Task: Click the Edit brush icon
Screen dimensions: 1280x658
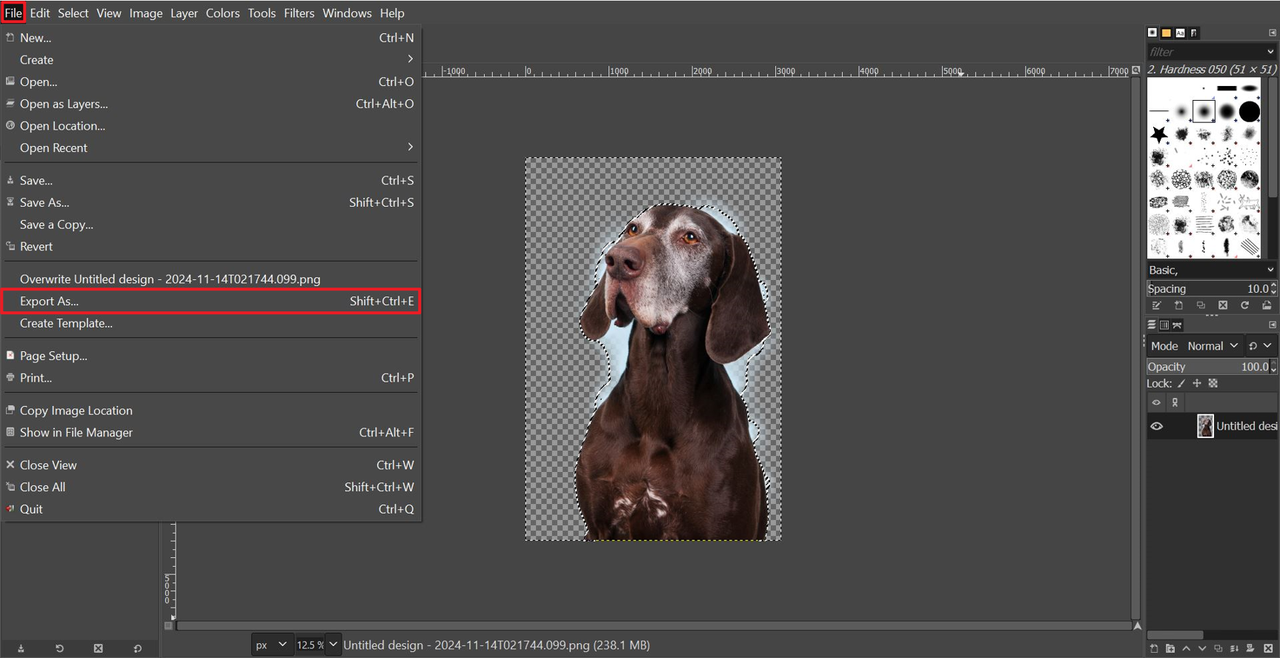Action: click(x=1156, y=305)
